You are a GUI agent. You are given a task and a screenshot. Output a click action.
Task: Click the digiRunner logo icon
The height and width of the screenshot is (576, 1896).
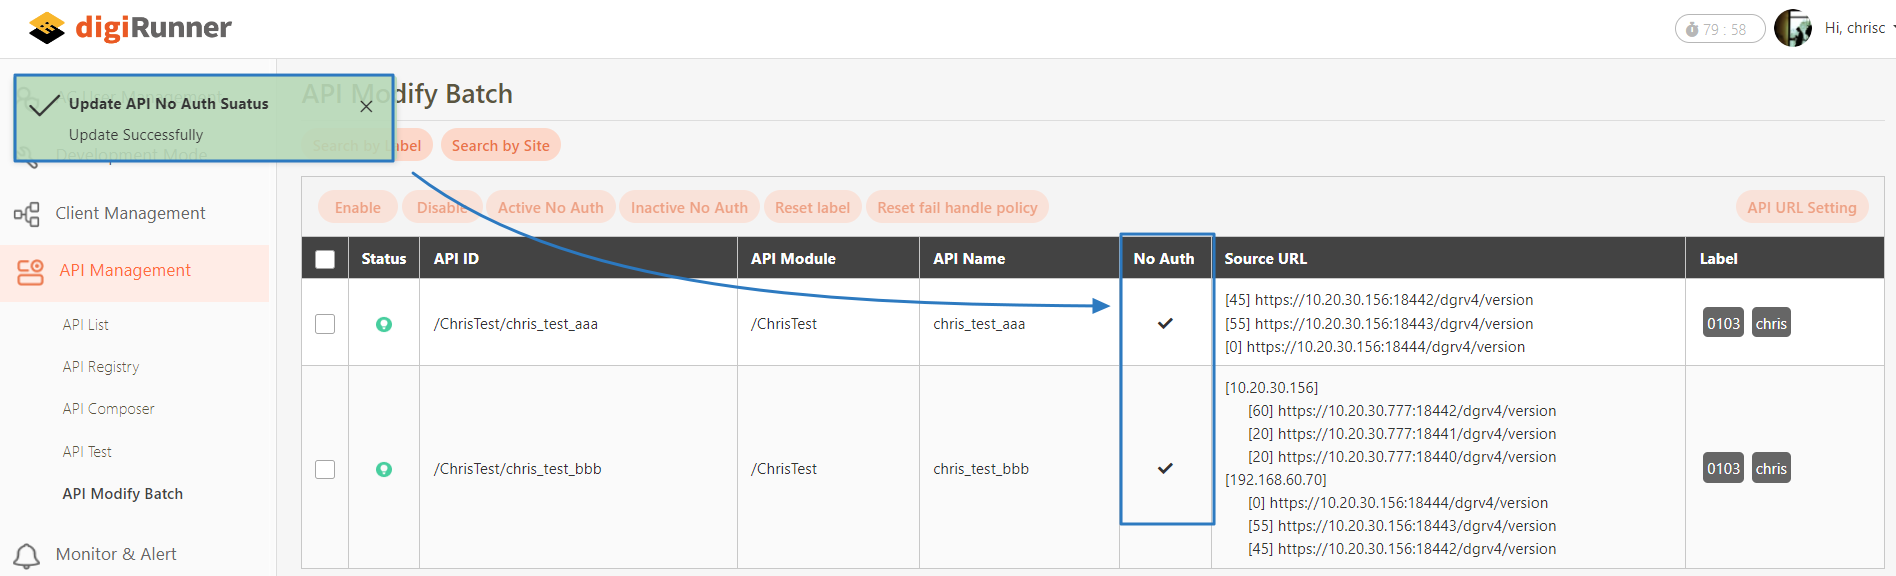pyautogui.click(x=47, y=28)
